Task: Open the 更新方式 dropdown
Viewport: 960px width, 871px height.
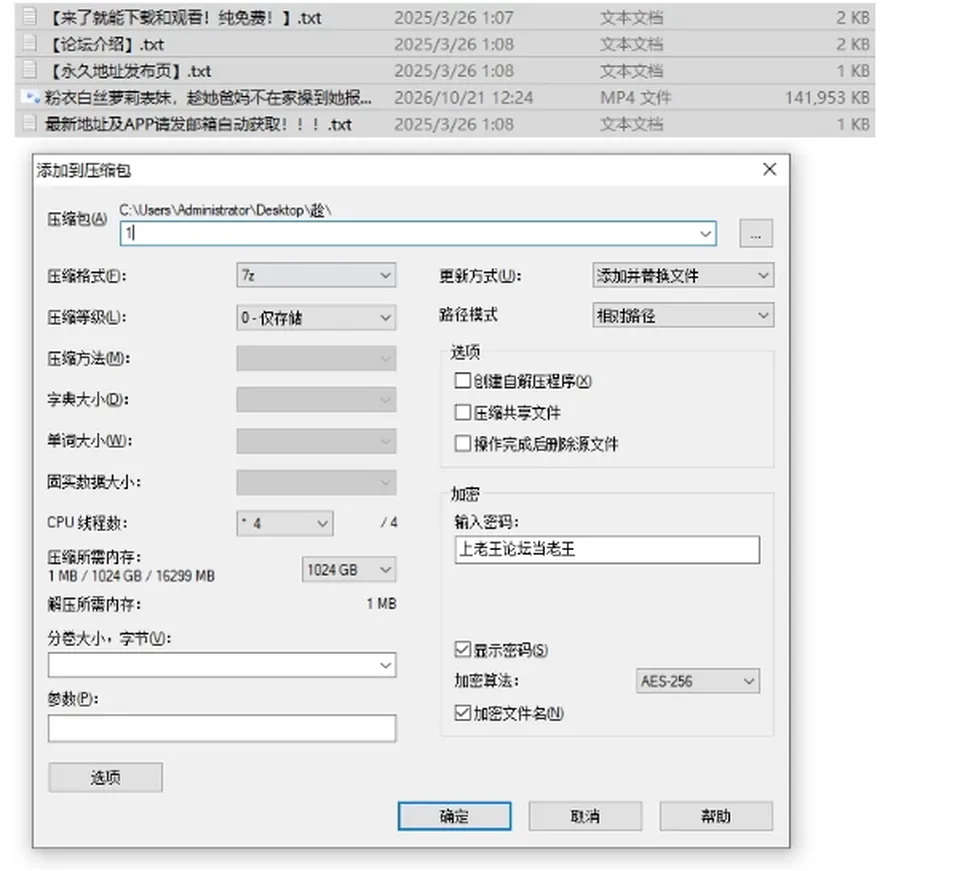Action: tap(683, 275)
